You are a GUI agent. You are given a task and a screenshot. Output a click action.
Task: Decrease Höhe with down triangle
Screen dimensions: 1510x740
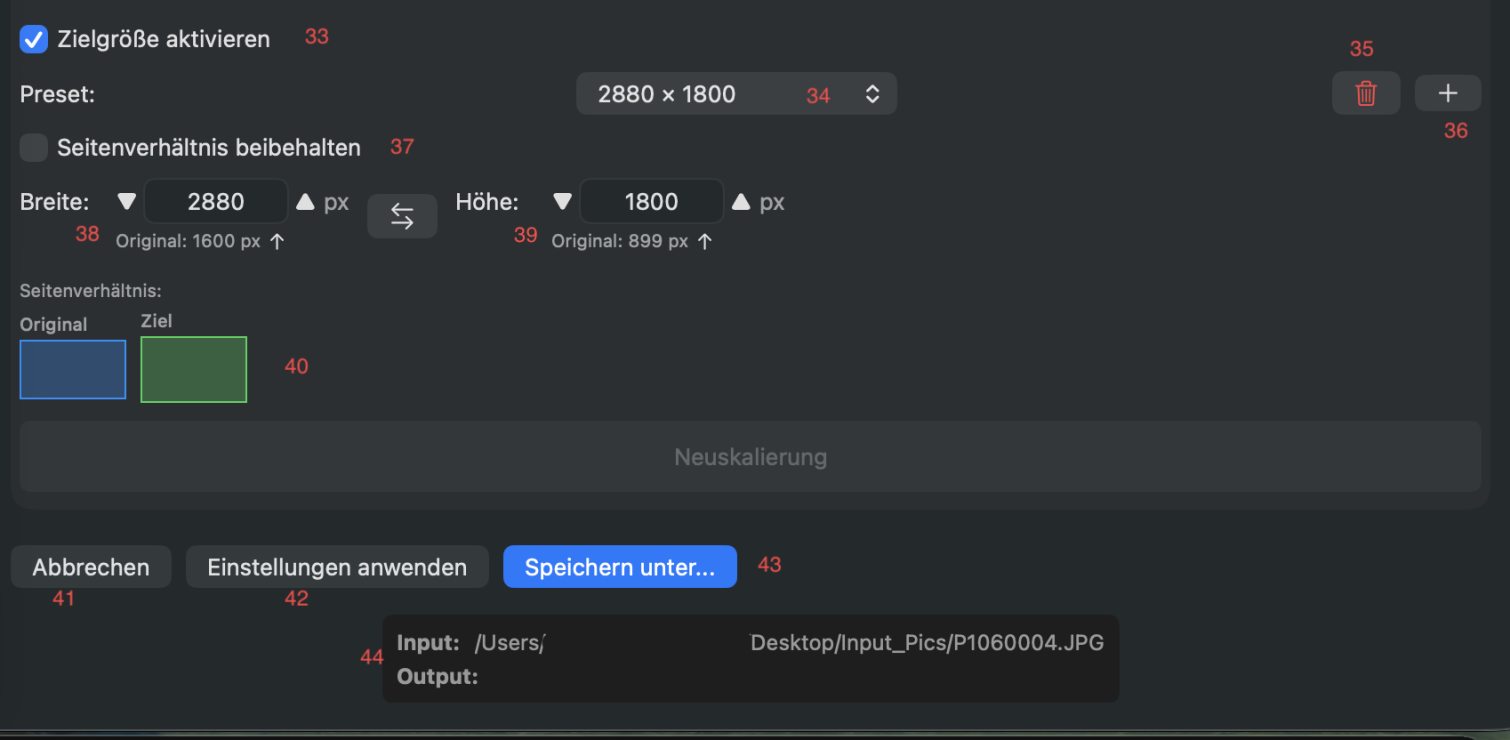coord(562,202)
